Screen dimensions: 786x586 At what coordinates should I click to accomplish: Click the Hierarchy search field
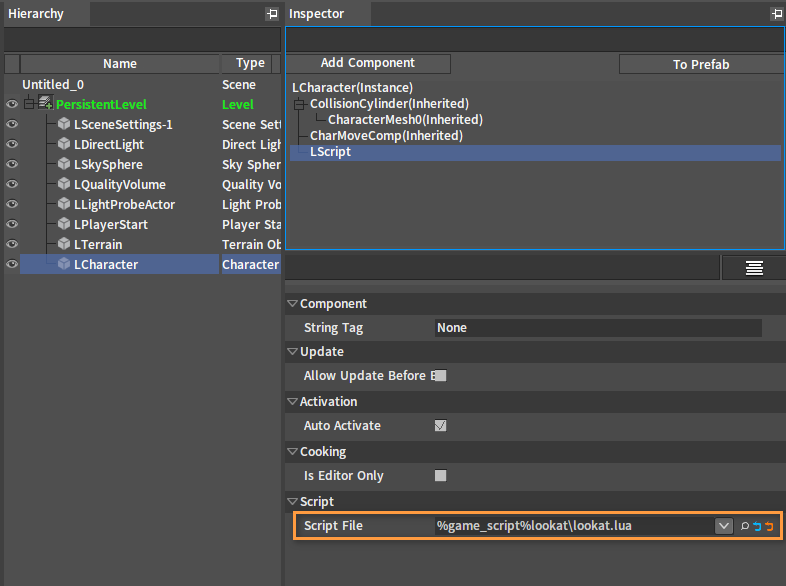coord(142,39)
